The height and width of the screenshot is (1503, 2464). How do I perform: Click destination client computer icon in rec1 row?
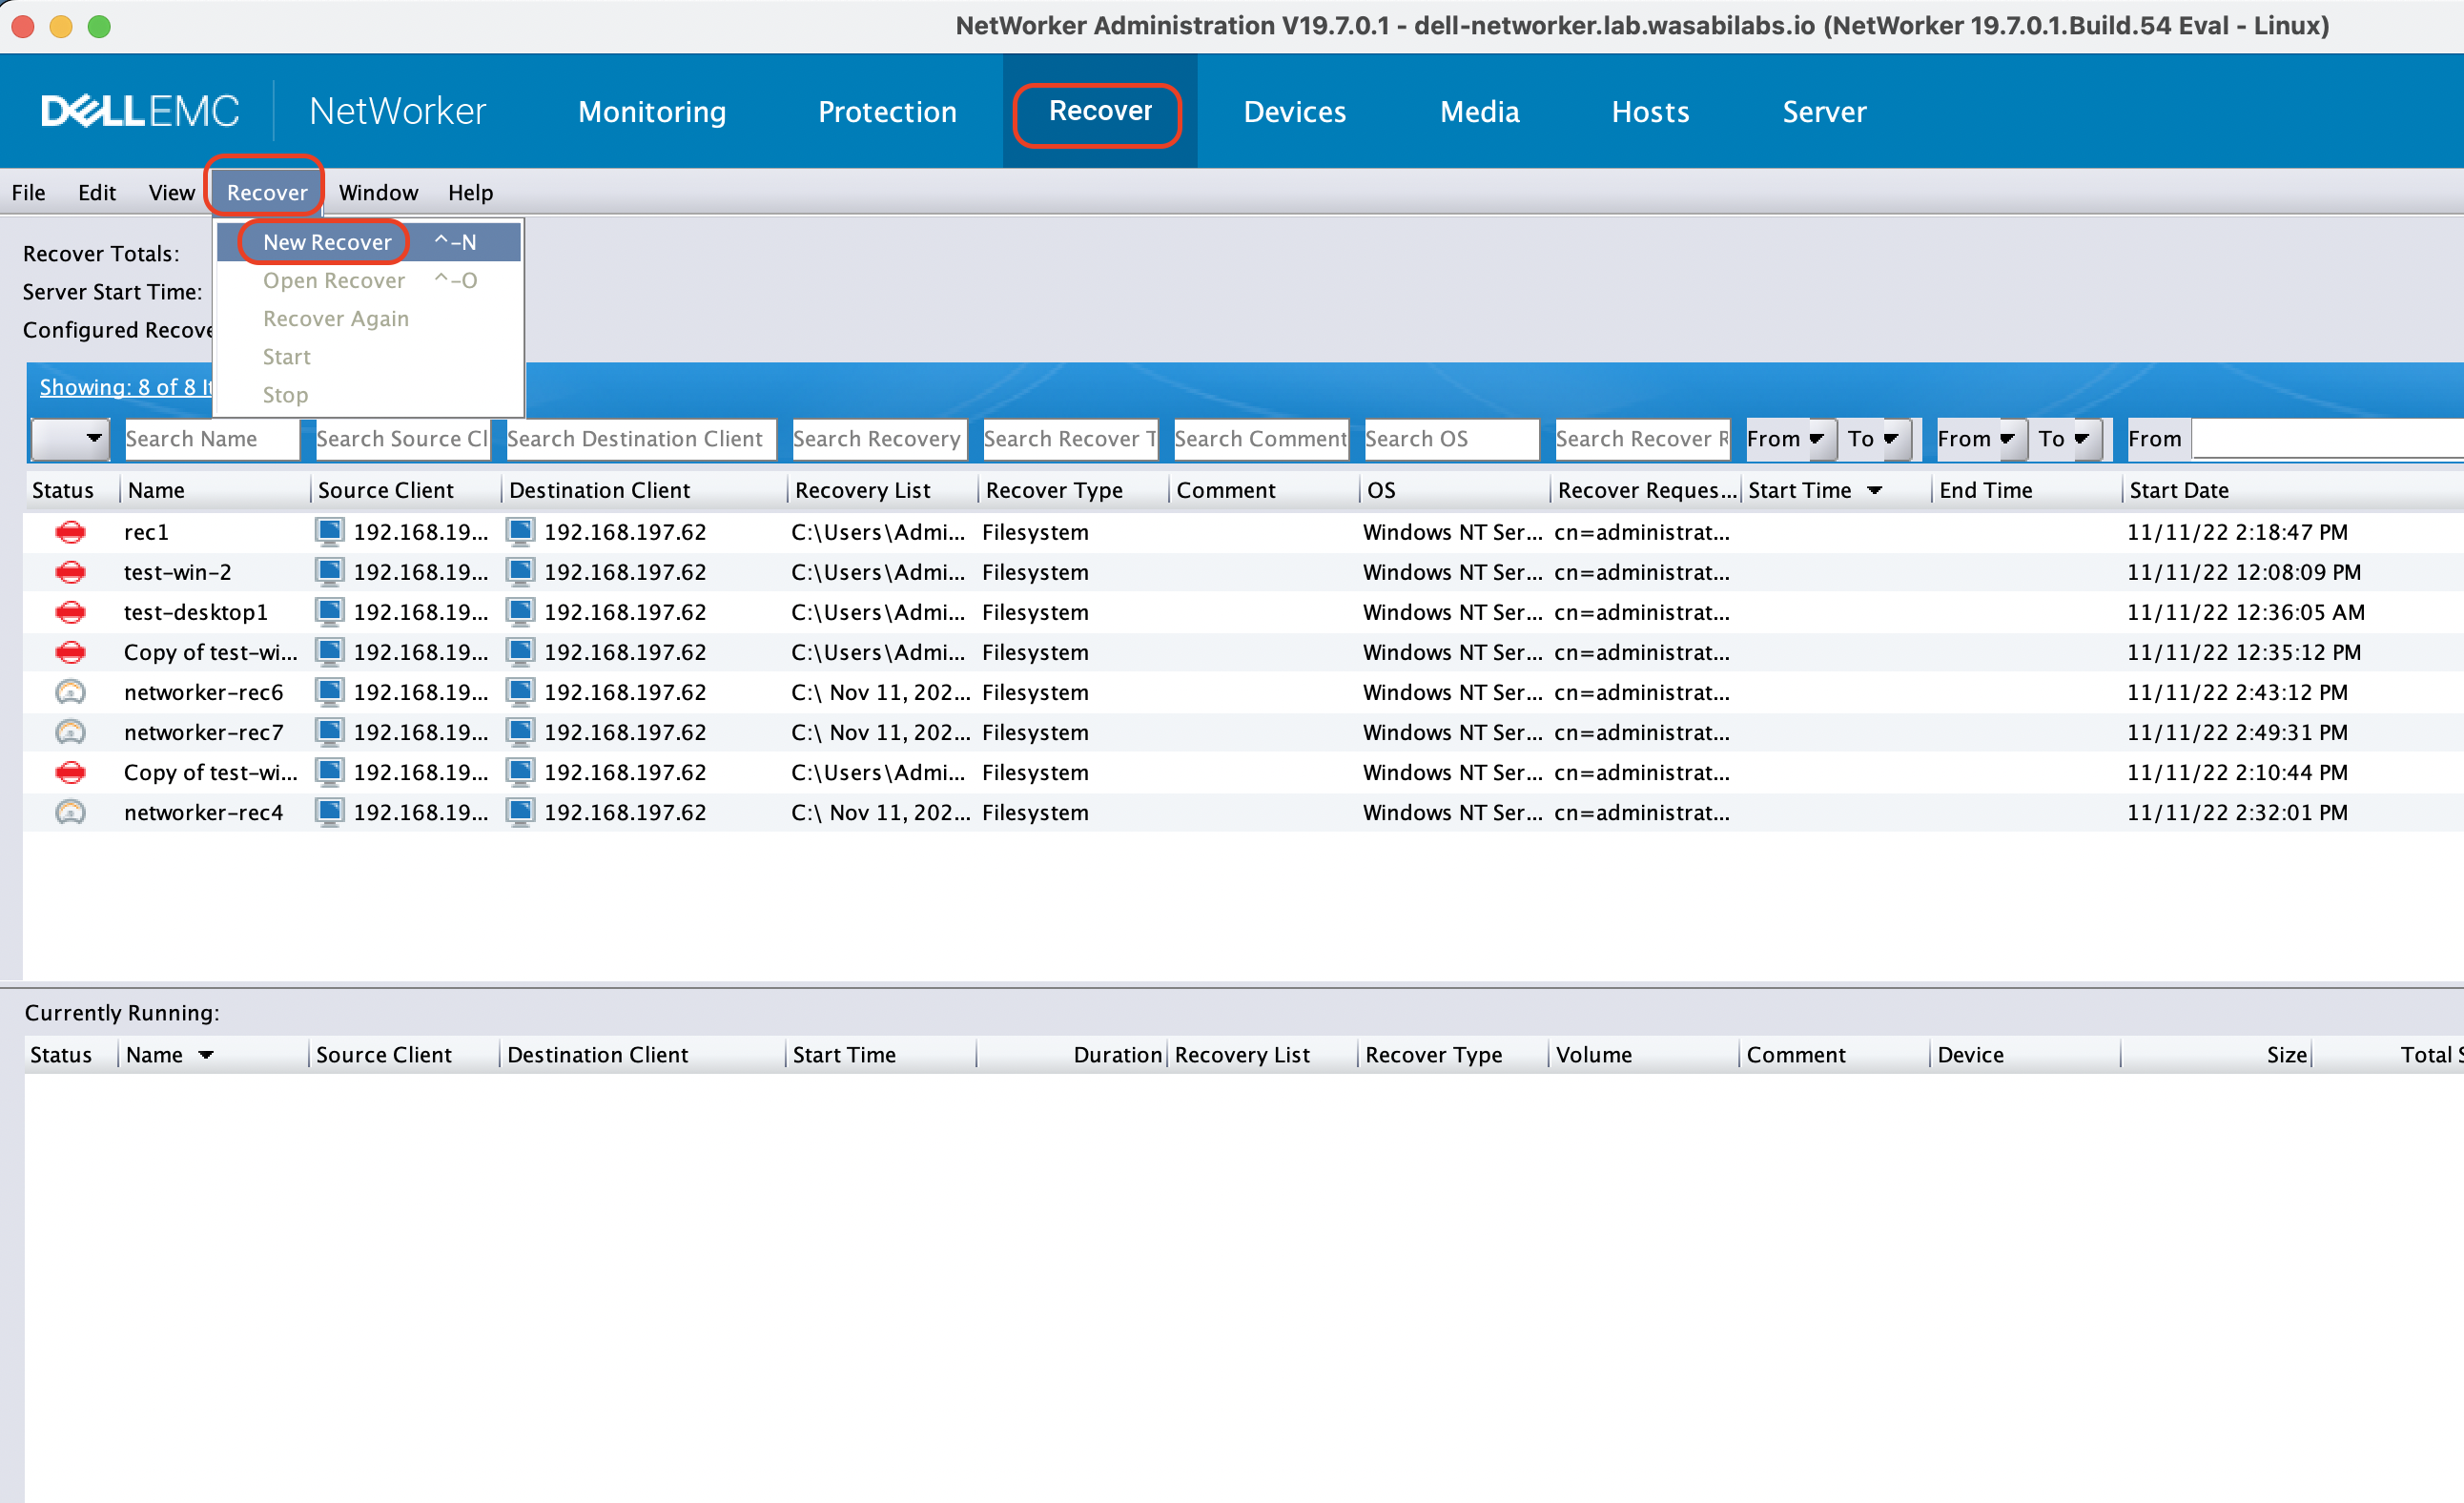coord(520,532)
